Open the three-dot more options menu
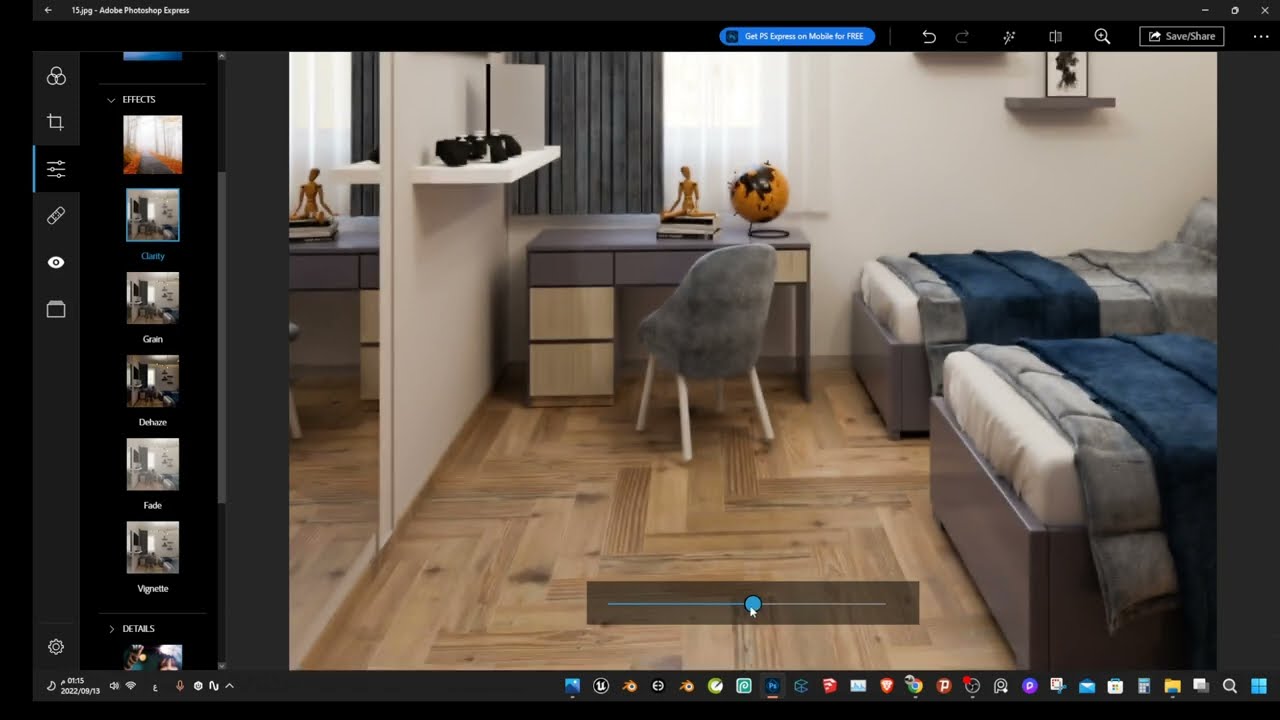The height and width of the screenshot is (720, 1280). coord(1260,36)
